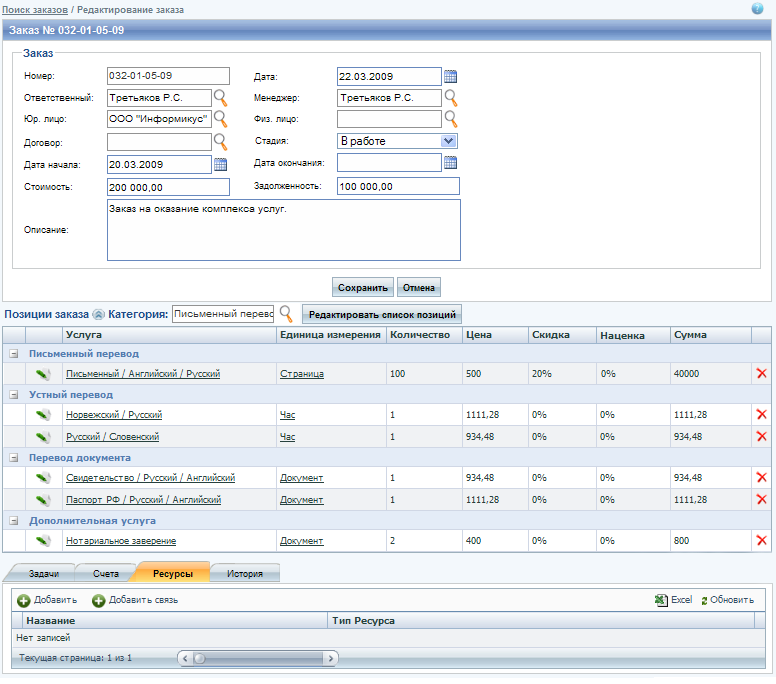Click the Сохранить button

[x=362, y=288]
